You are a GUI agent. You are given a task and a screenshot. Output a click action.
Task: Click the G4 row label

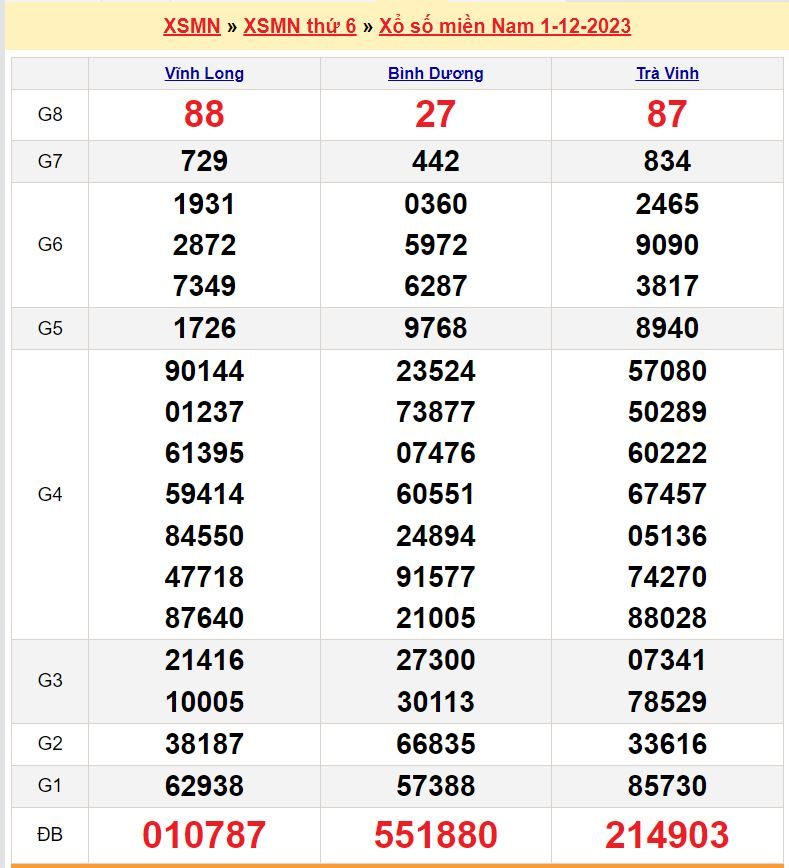tap(50, 494)
